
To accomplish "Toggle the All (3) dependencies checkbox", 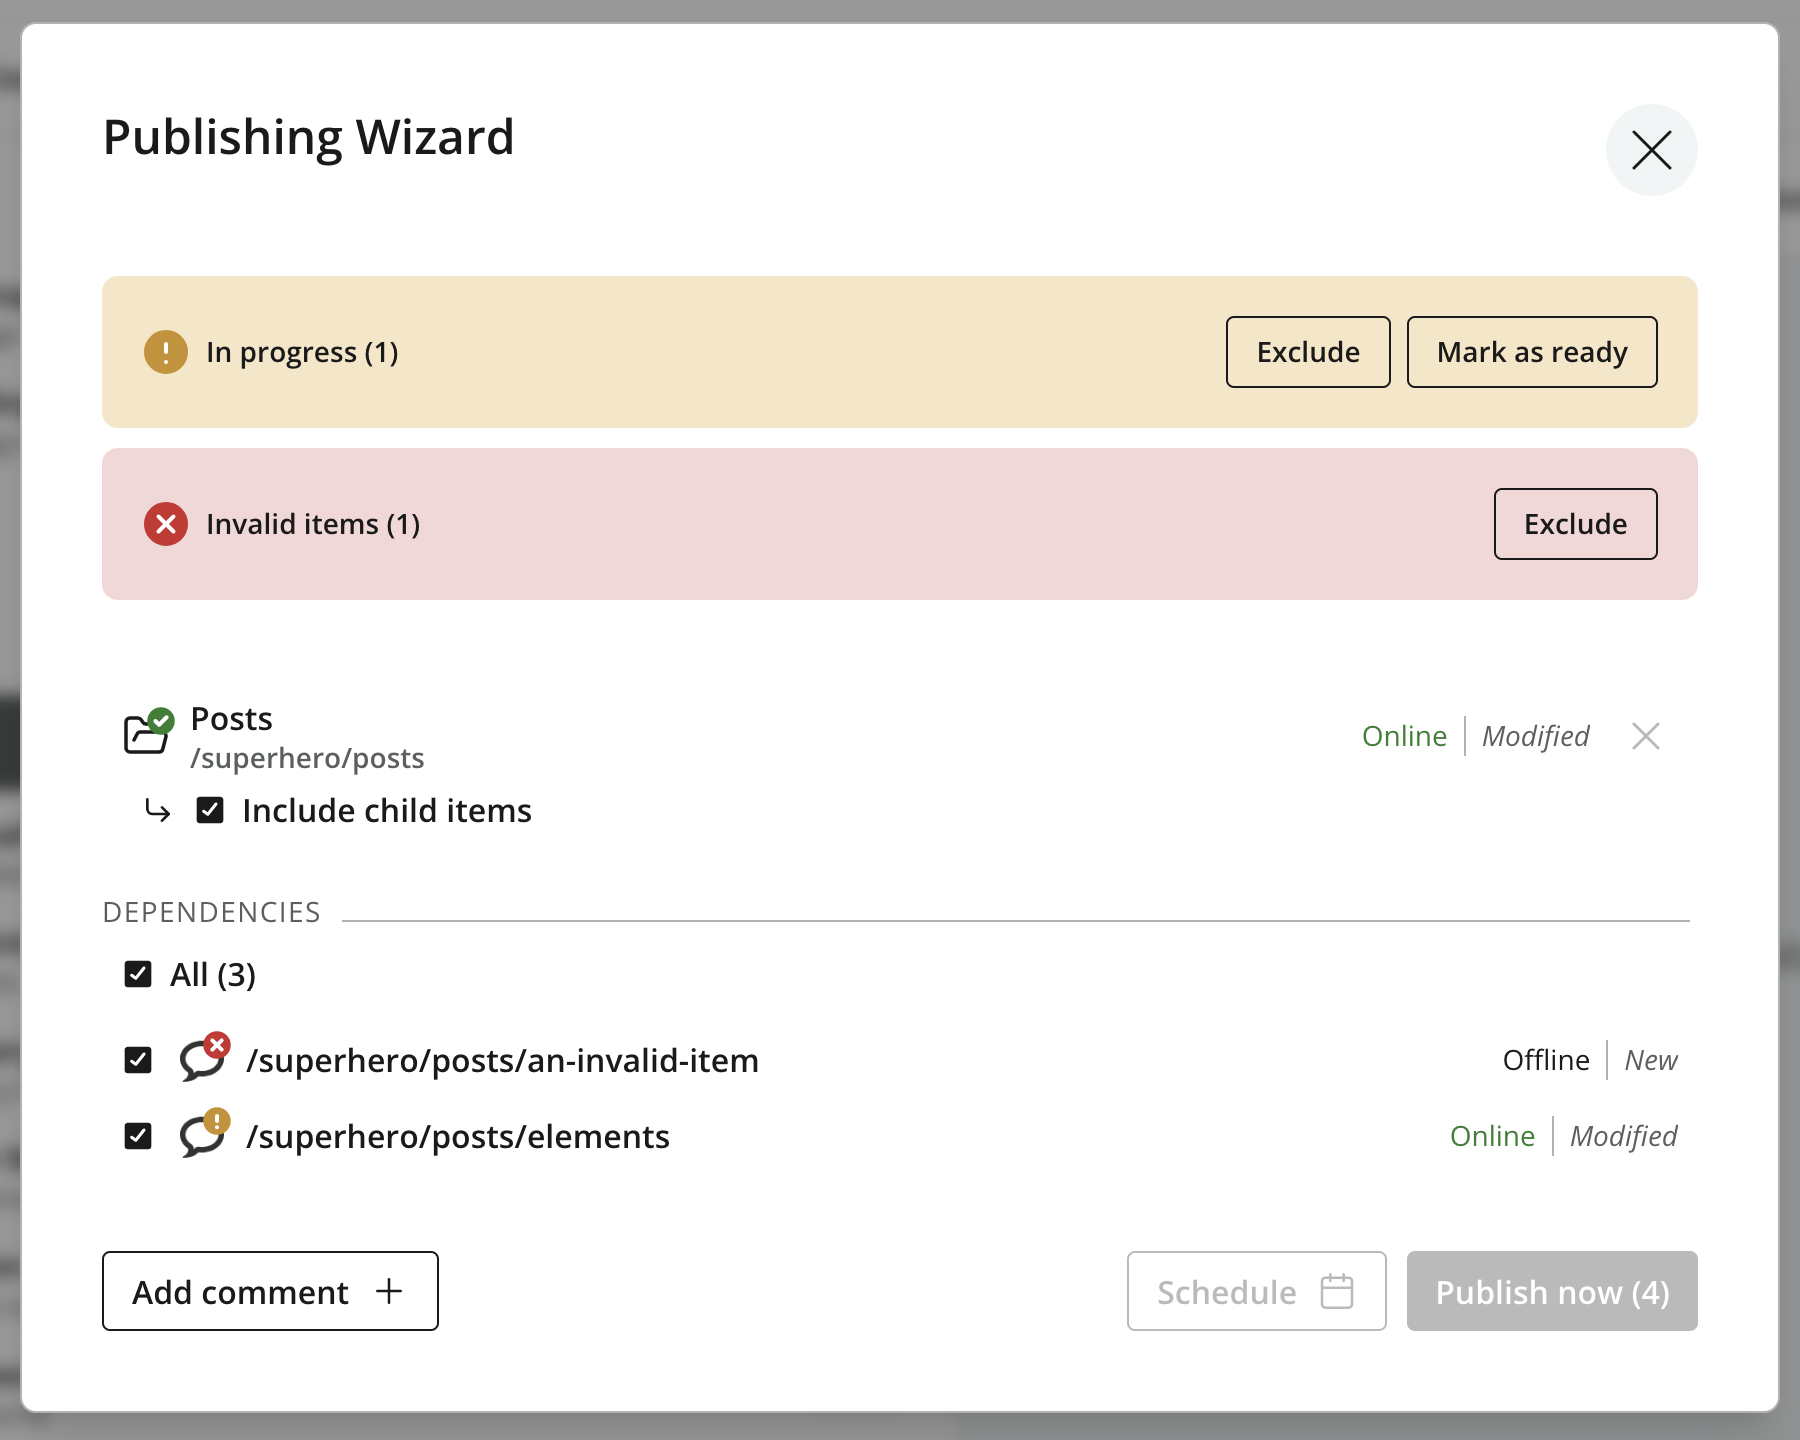I will click(x=138, y=974).
